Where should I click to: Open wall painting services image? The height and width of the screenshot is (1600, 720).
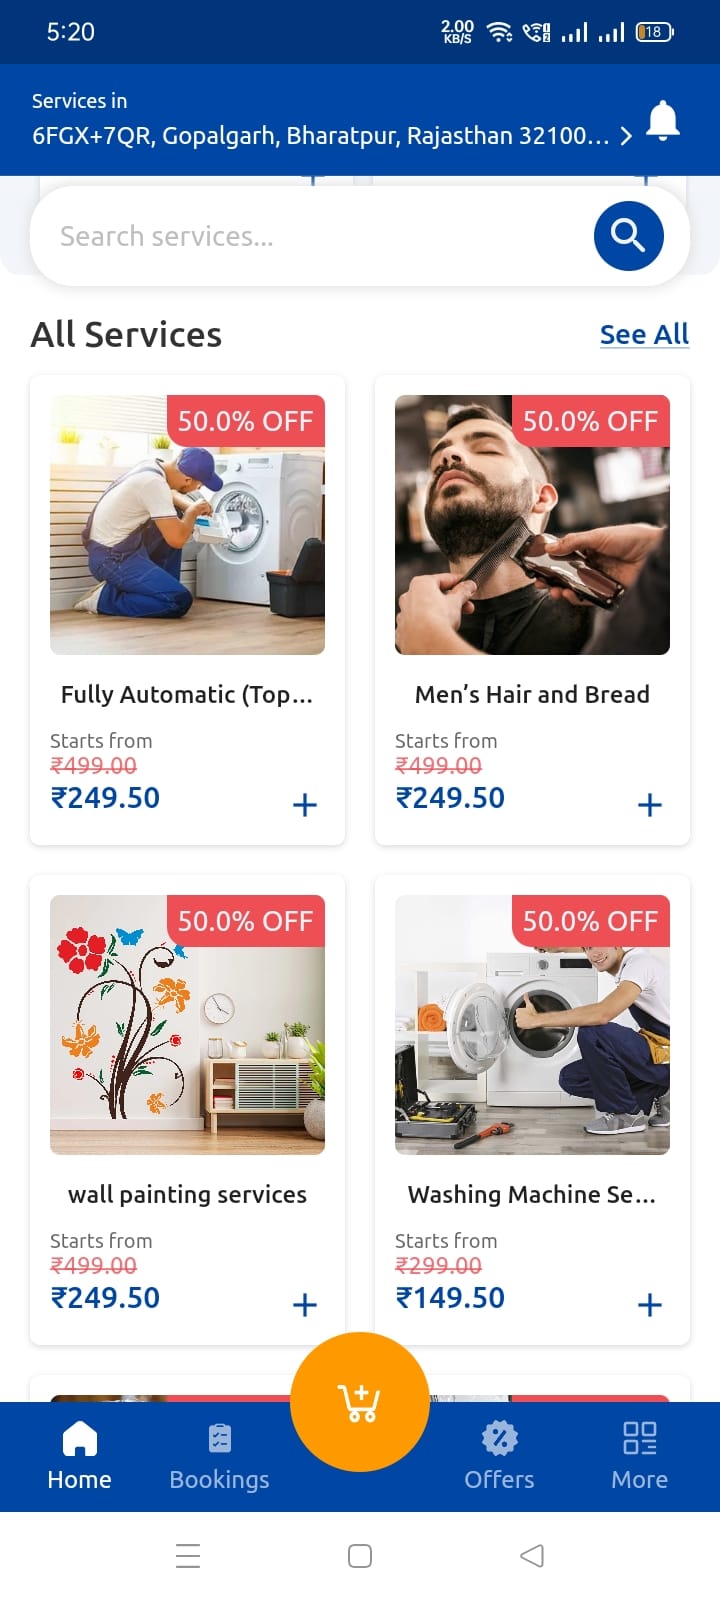coord(187,1025)
